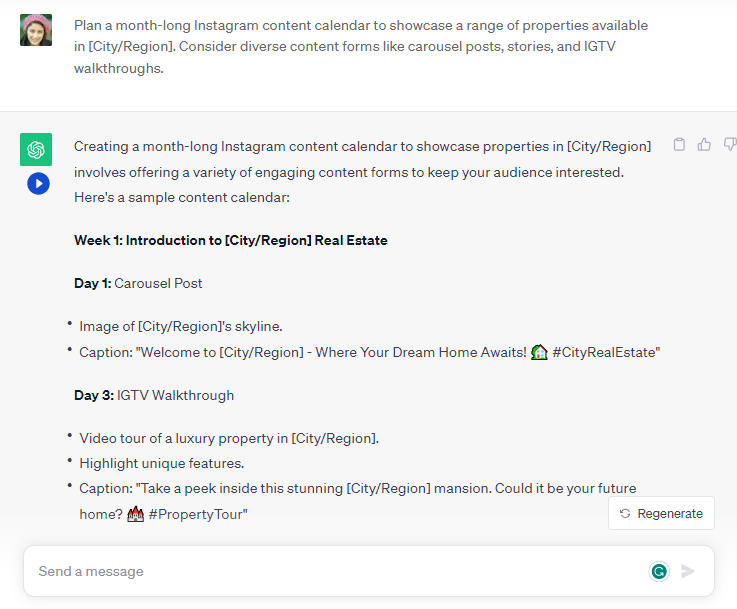Give the response a thumbs up

tap(704, 144)
